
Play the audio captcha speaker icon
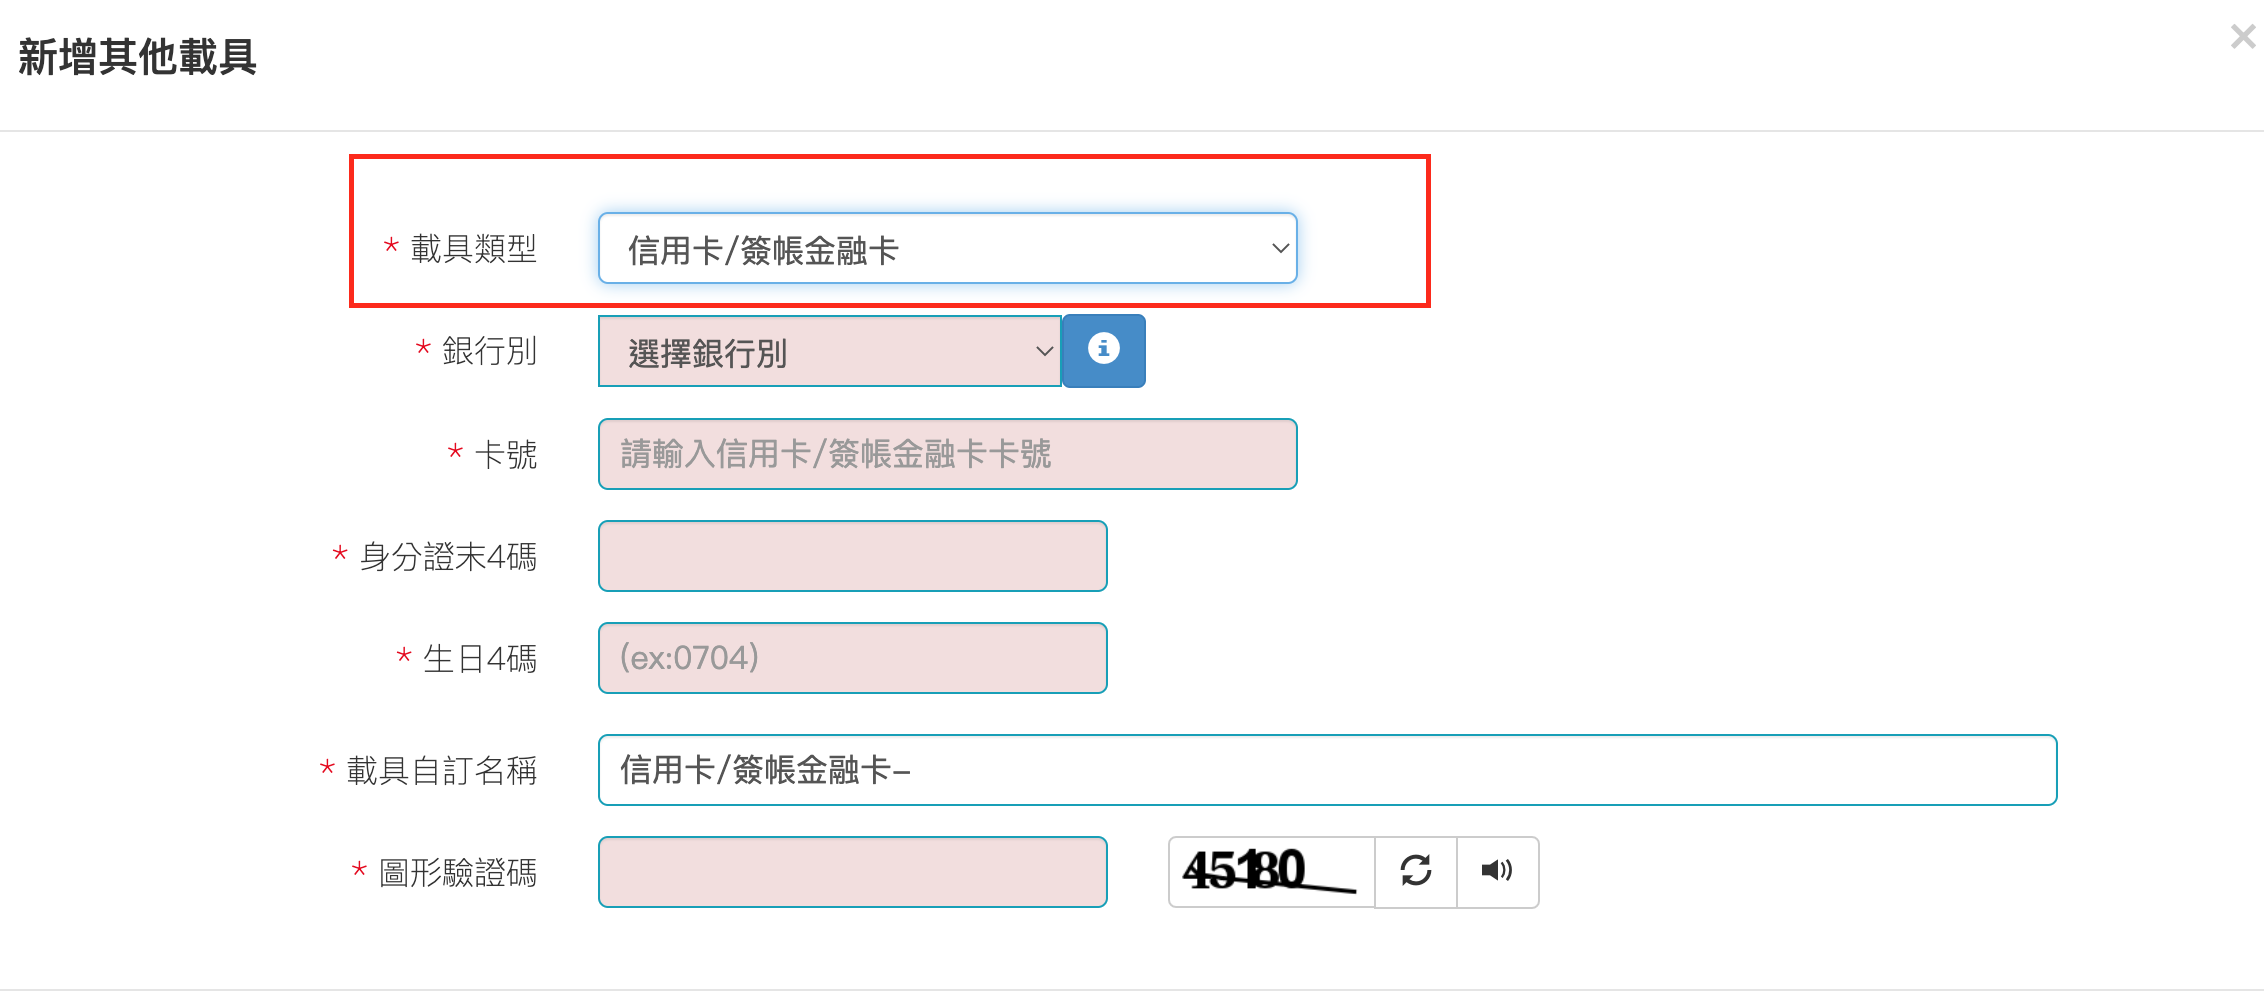click(x=1497, y=872)
